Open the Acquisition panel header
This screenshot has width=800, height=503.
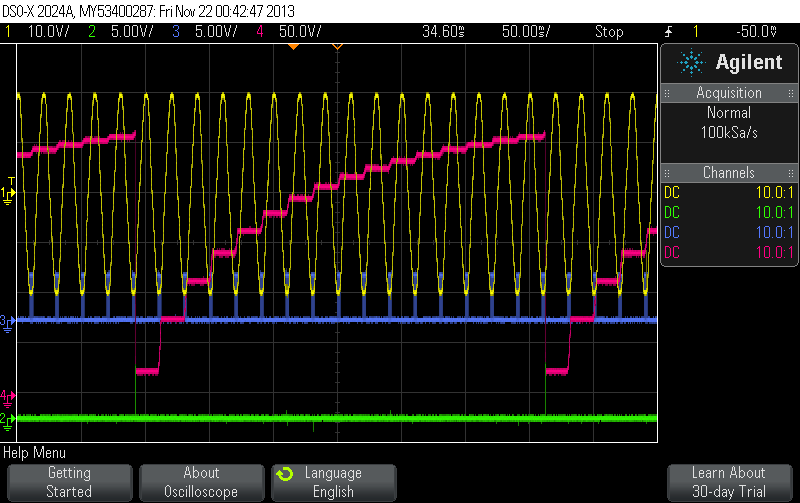pyautogui.click(x=729, y=93)
